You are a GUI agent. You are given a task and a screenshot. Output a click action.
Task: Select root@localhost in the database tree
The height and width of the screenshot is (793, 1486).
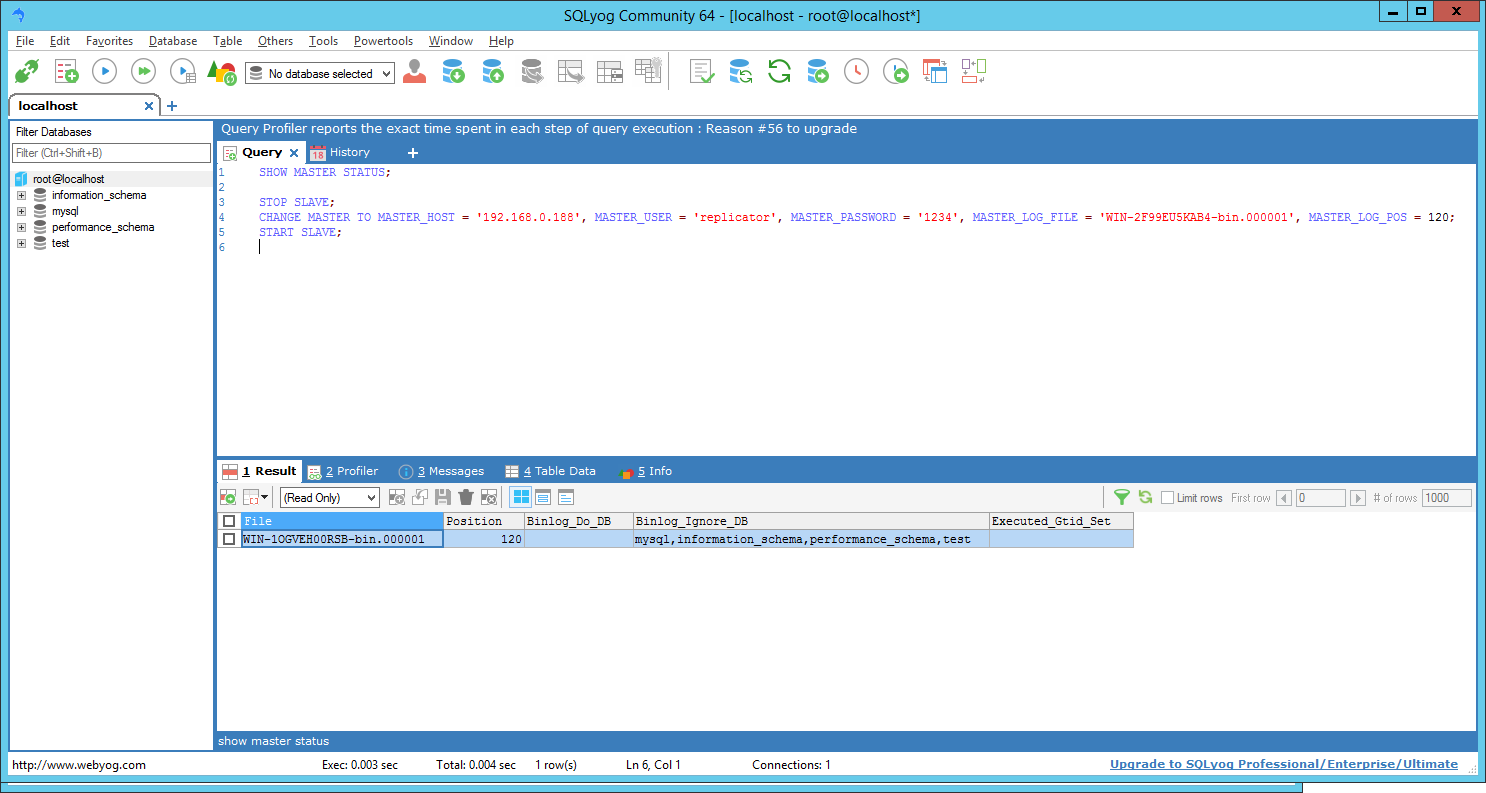pos(68,179)
